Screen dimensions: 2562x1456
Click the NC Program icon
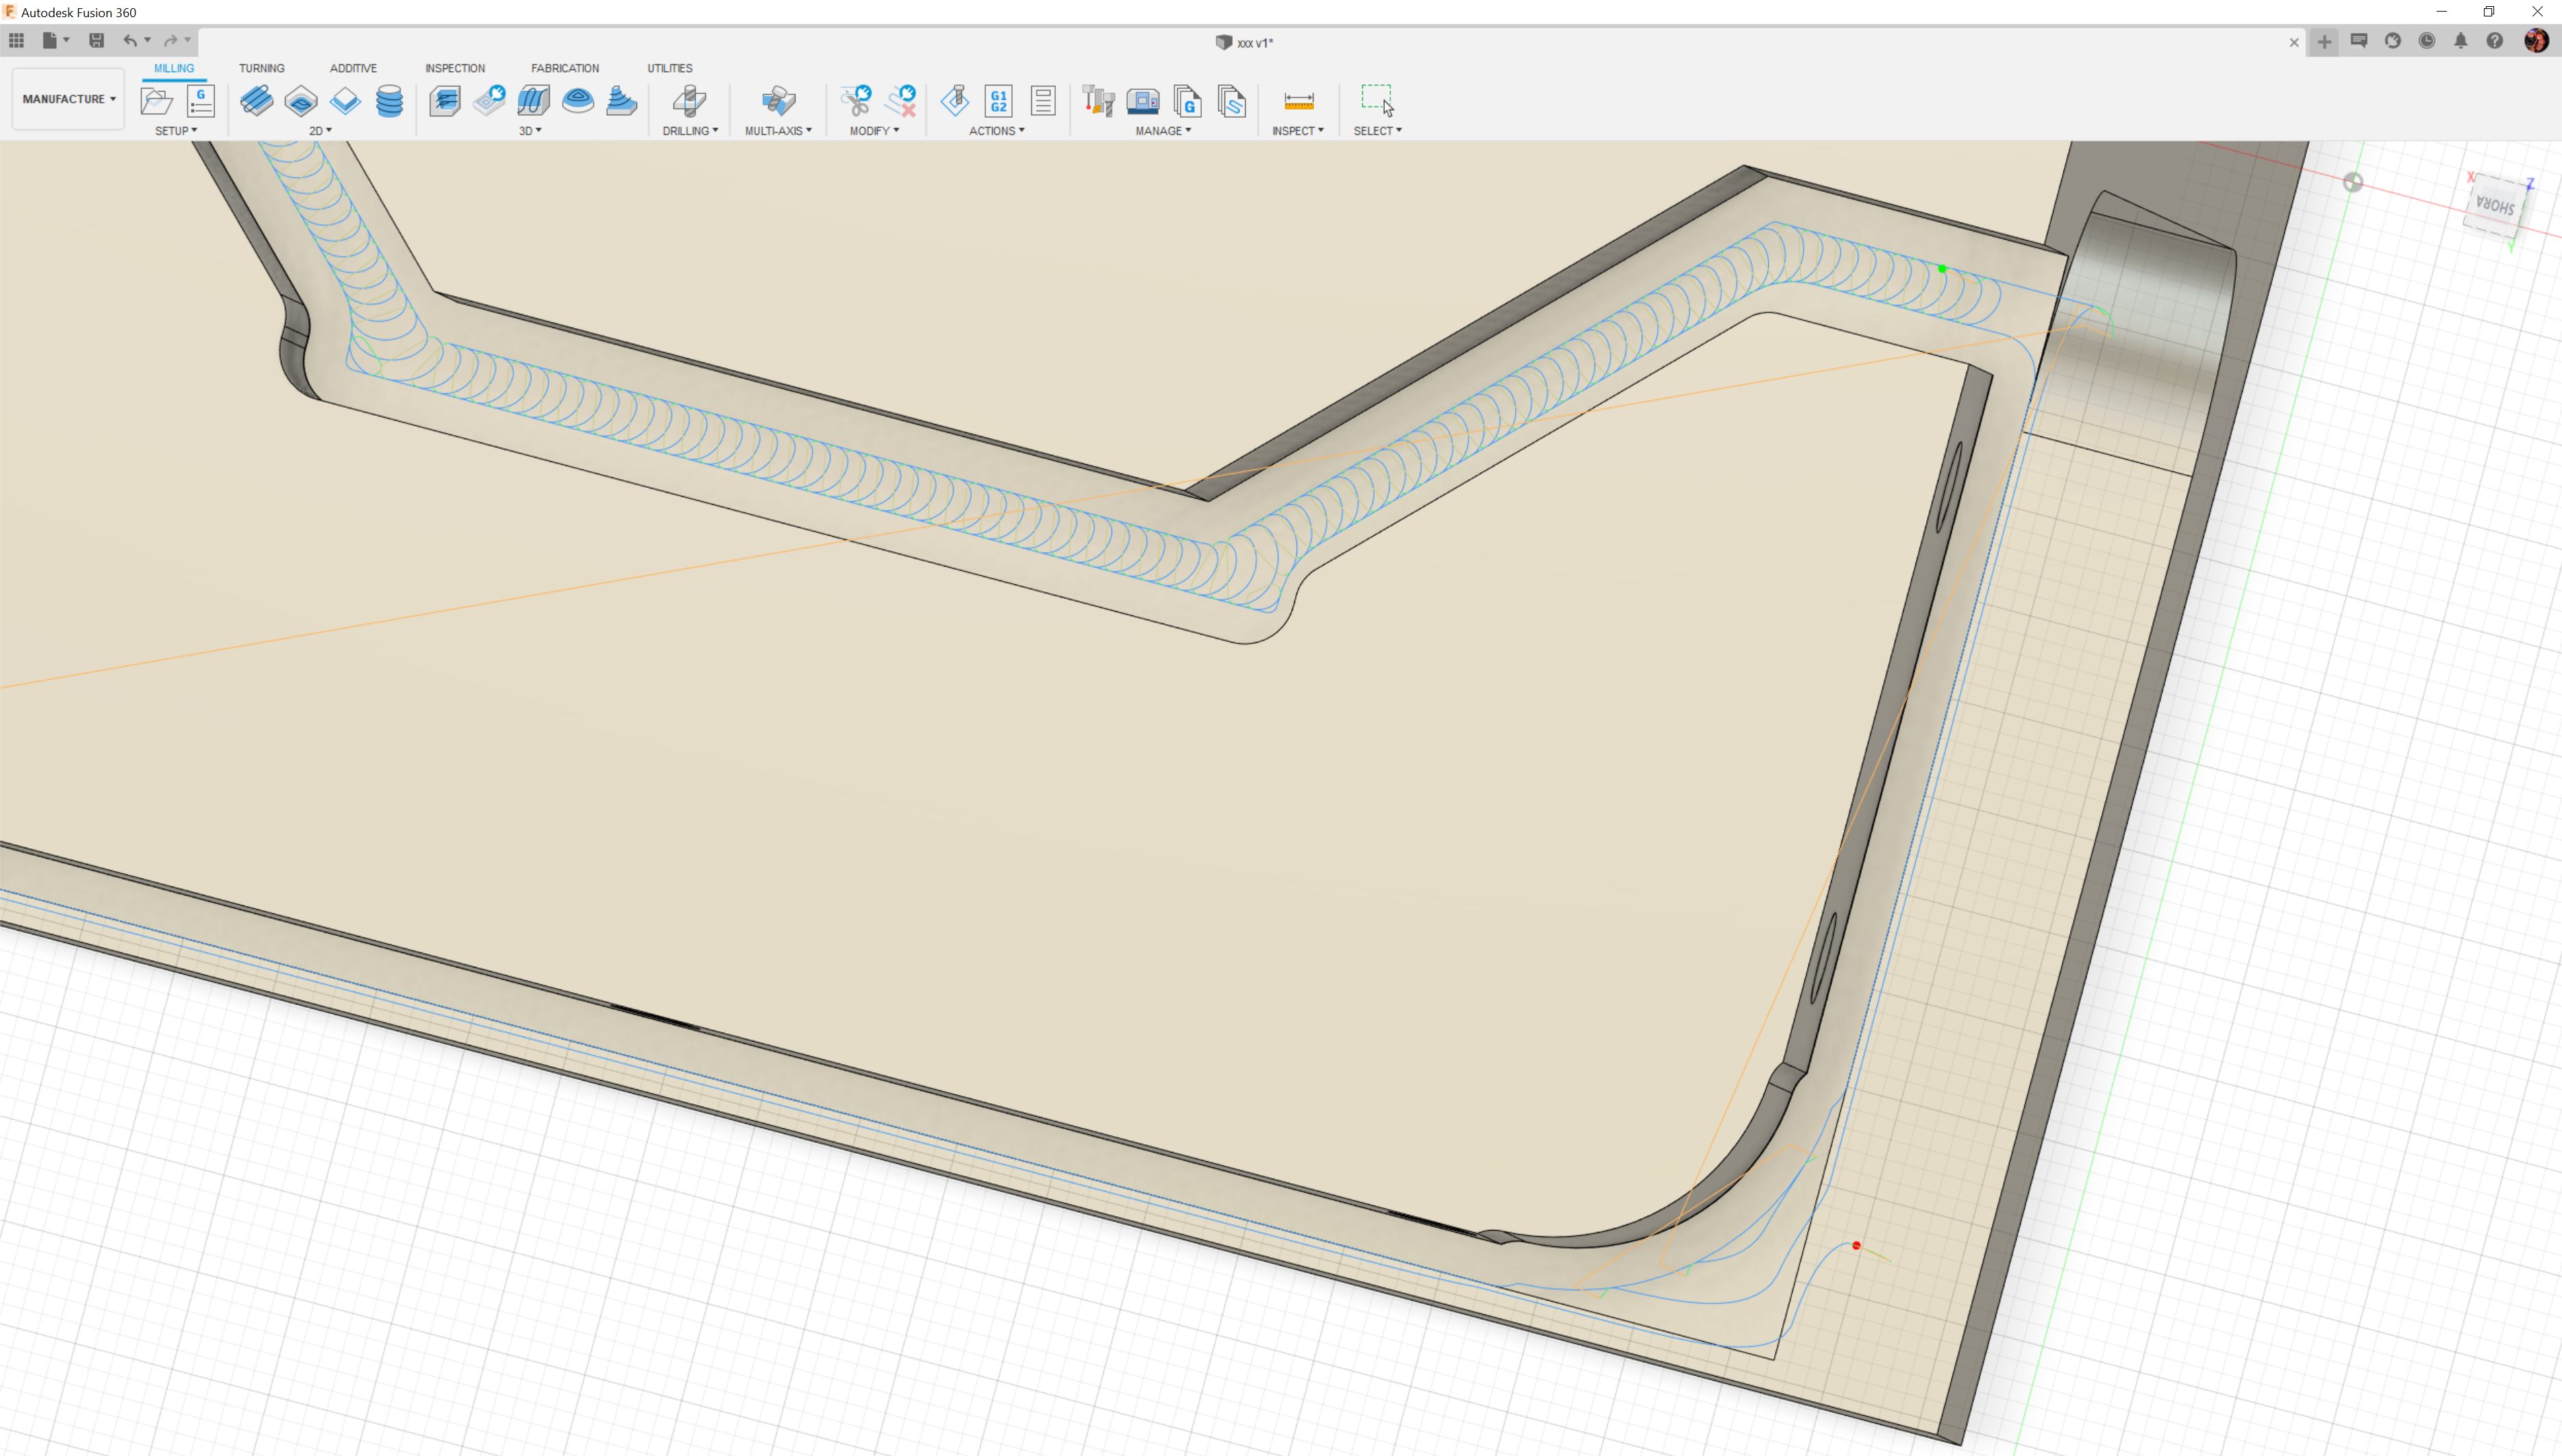tap(200, 101)
